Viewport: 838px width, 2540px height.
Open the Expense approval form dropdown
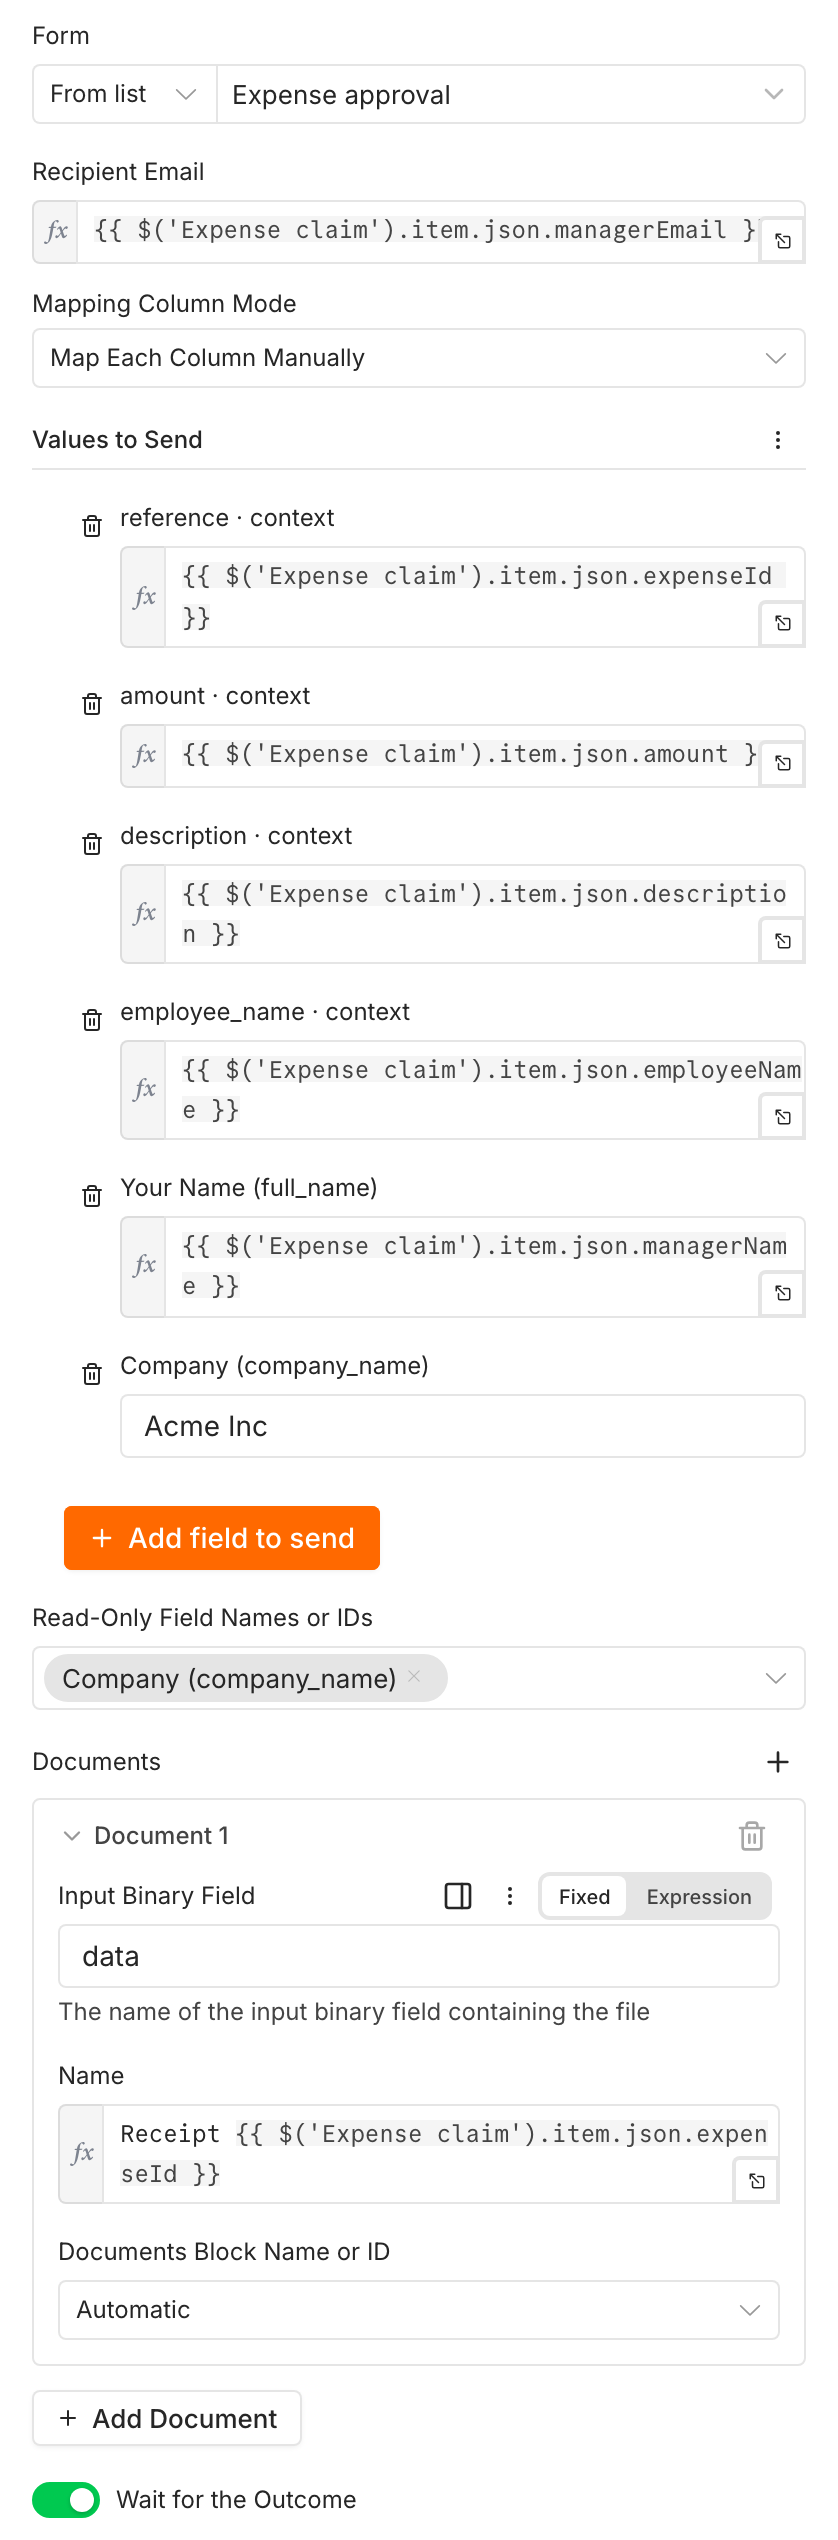coord(511,94)
